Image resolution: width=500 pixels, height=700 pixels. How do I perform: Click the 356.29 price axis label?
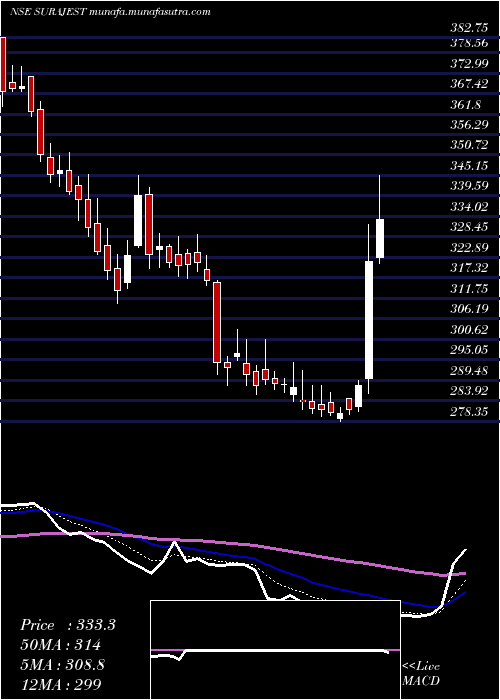coord(469,125)
